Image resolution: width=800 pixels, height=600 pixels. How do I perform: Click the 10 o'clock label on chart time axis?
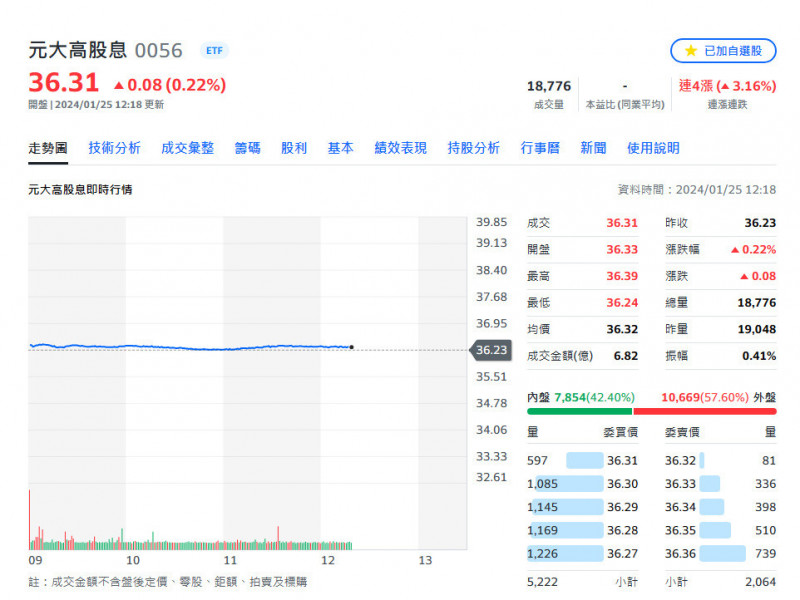(133, 560)
